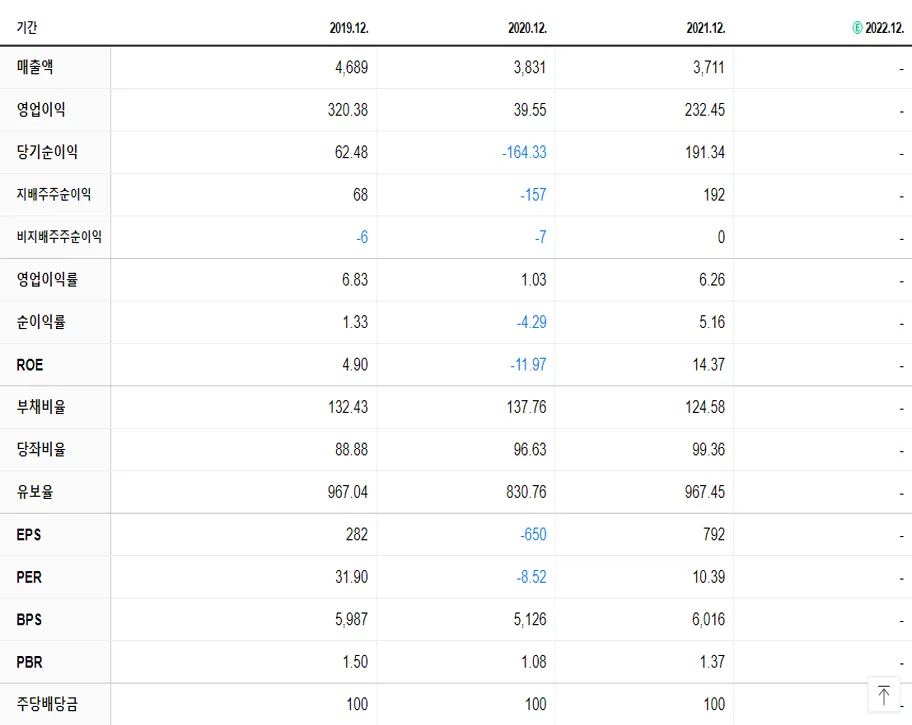The height and width of the screenshot is (725, 912).
Task: Click the 매출액 row label
Action: pyautogui.click(x=35, y=67)
